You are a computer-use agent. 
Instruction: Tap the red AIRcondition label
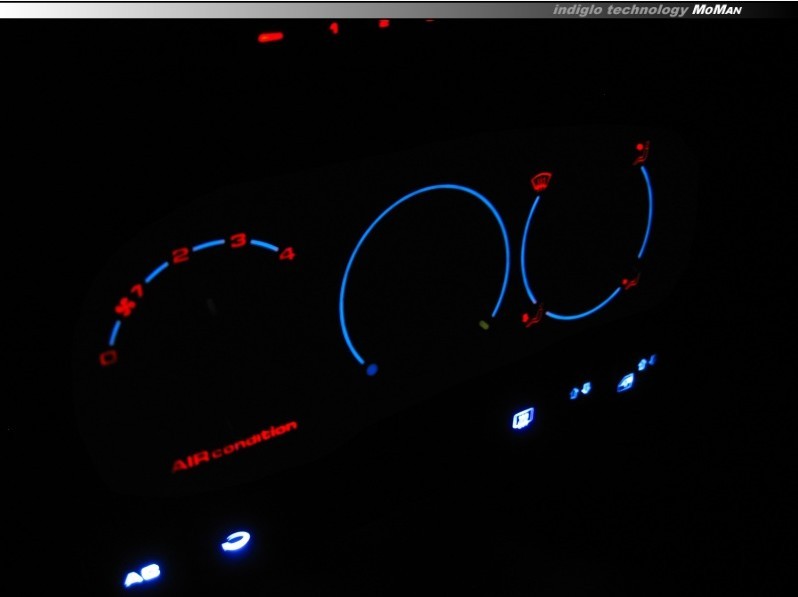(234, 446)
